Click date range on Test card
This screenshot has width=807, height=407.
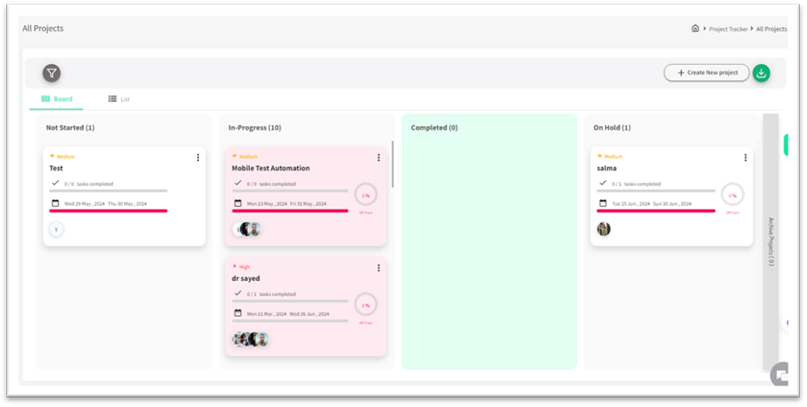coord(106,204)
